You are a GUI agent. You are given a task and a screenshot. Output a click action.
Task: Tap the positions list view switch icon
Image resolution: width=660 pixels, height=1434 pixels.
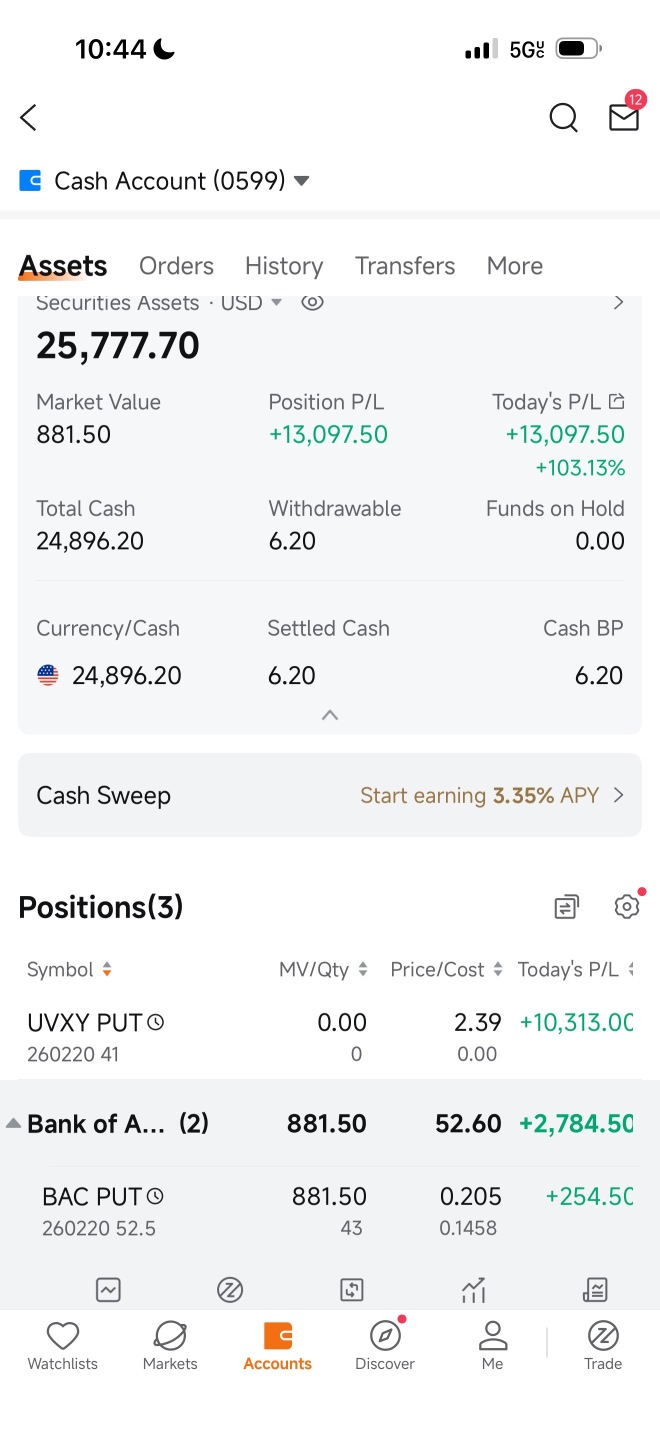tap(566, 907)
